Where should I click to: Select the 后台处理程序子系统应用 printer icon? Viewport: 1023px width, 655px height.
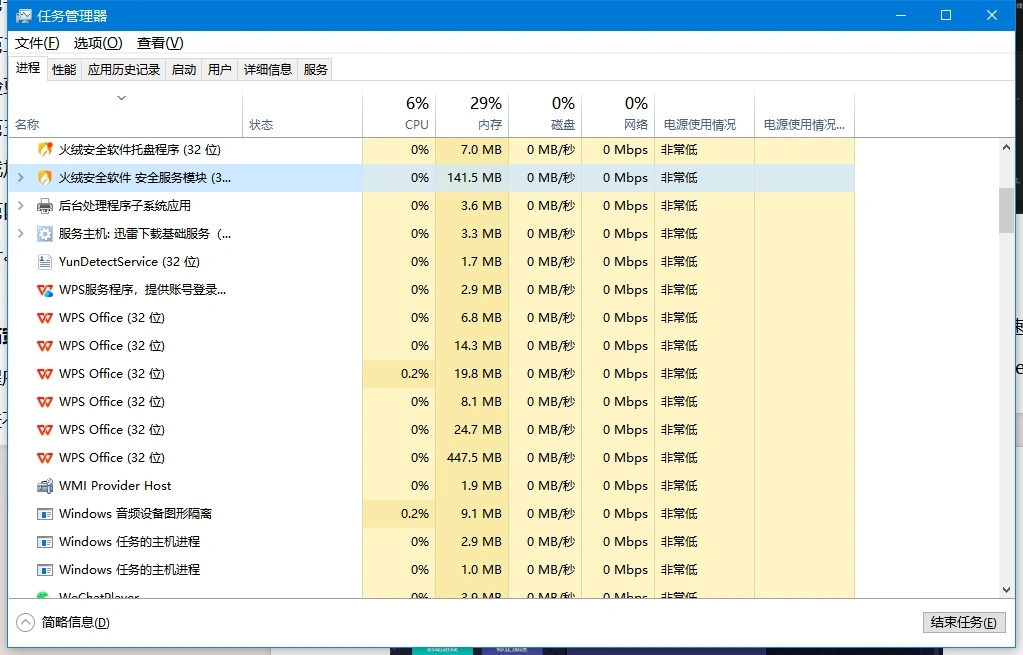[45, 205]
